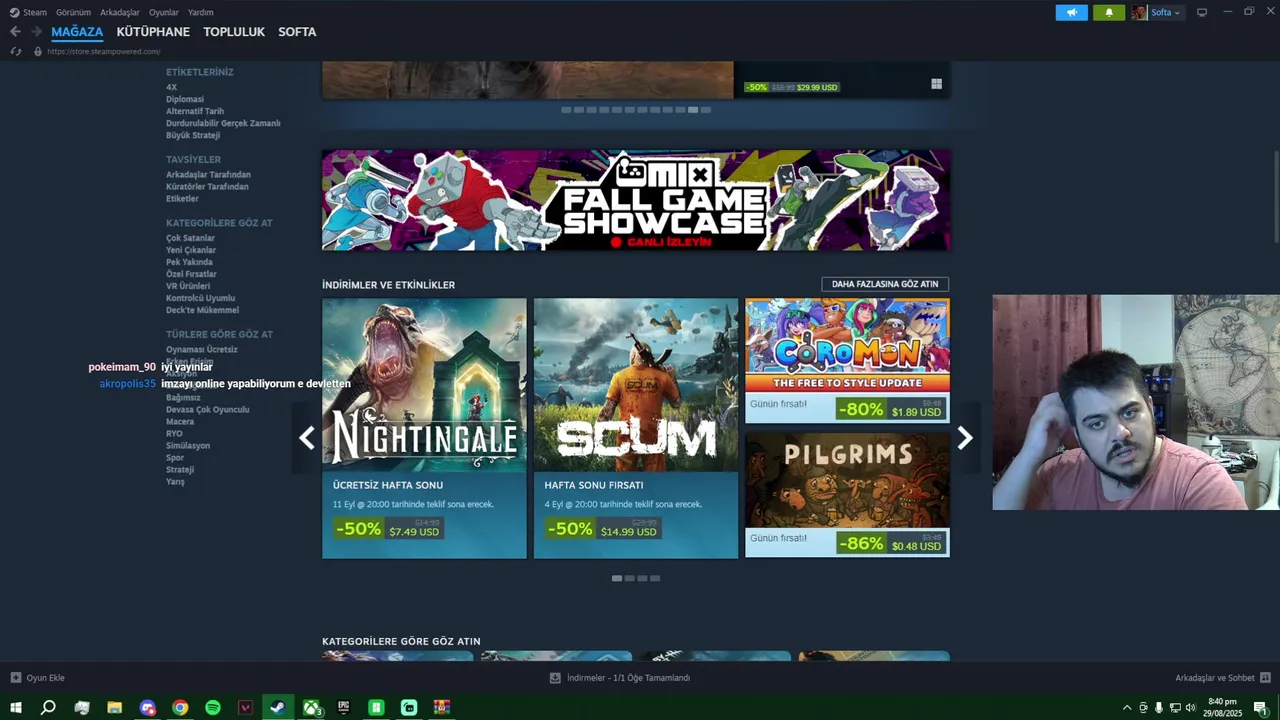This screenshot has width=1280, height=720.
Task: Browse the Macera genre
Action: [180, 422]
